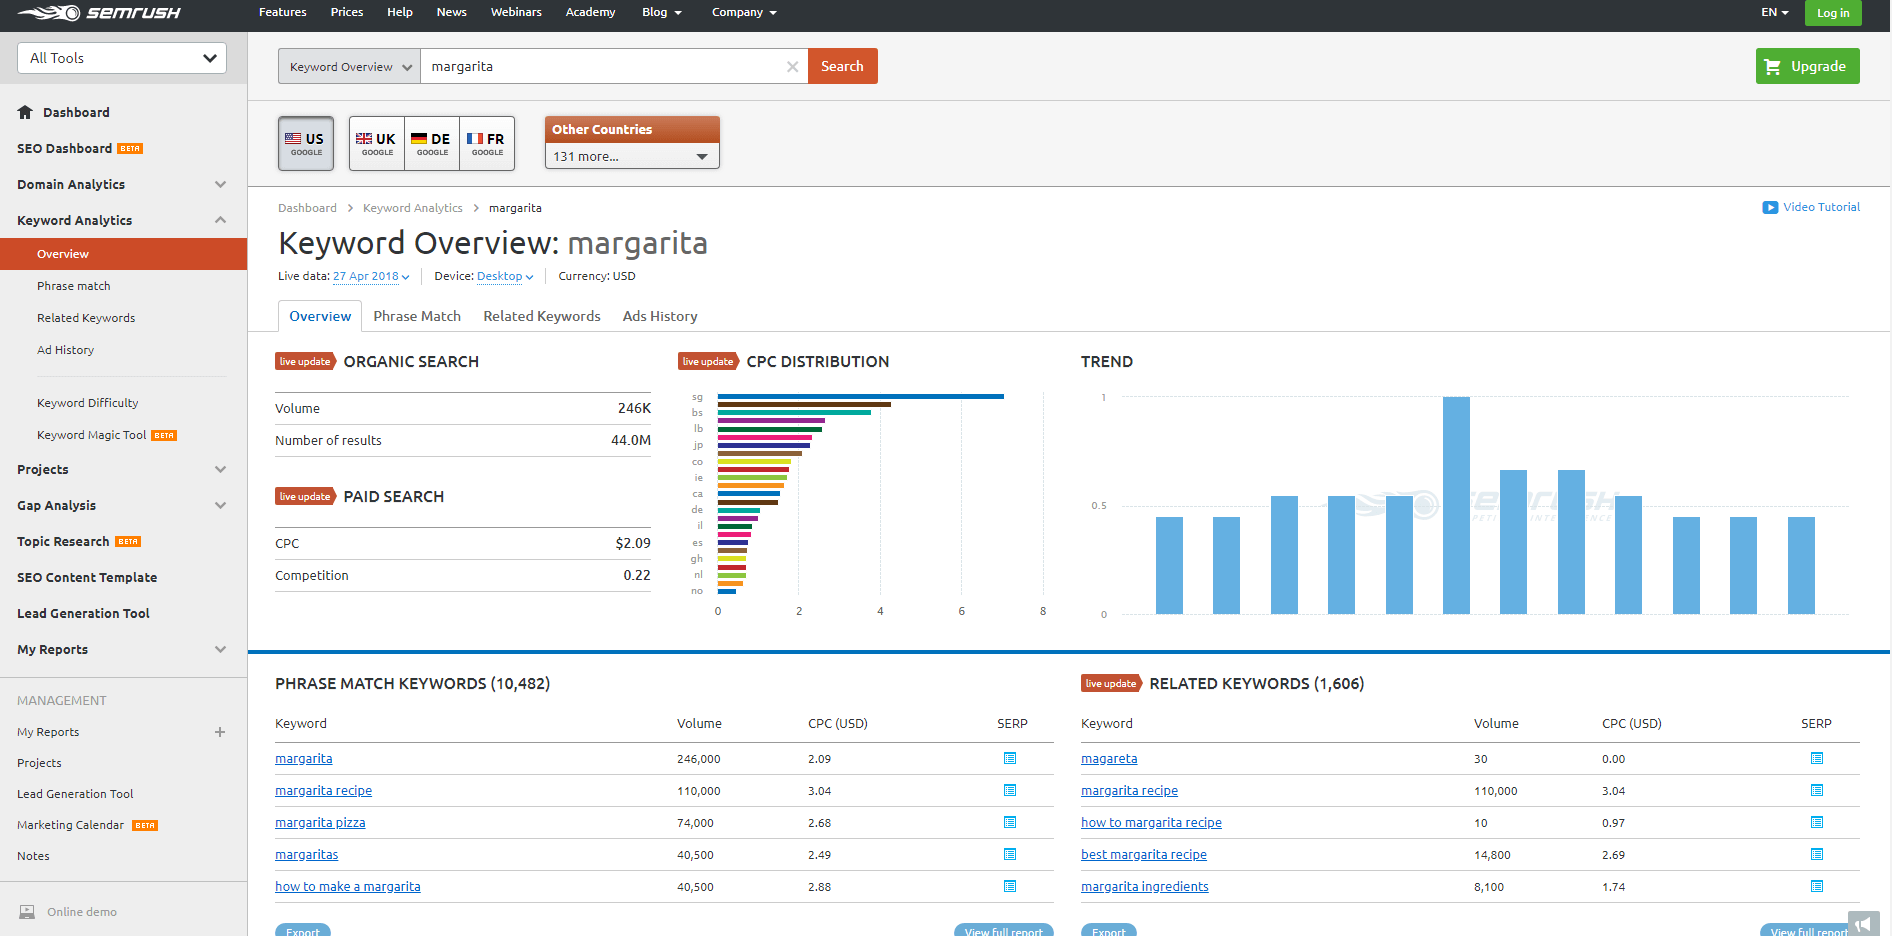Click the Dashboard home icon
Image resolution: width=1892 pixels, height=936 pixels.
25,112
